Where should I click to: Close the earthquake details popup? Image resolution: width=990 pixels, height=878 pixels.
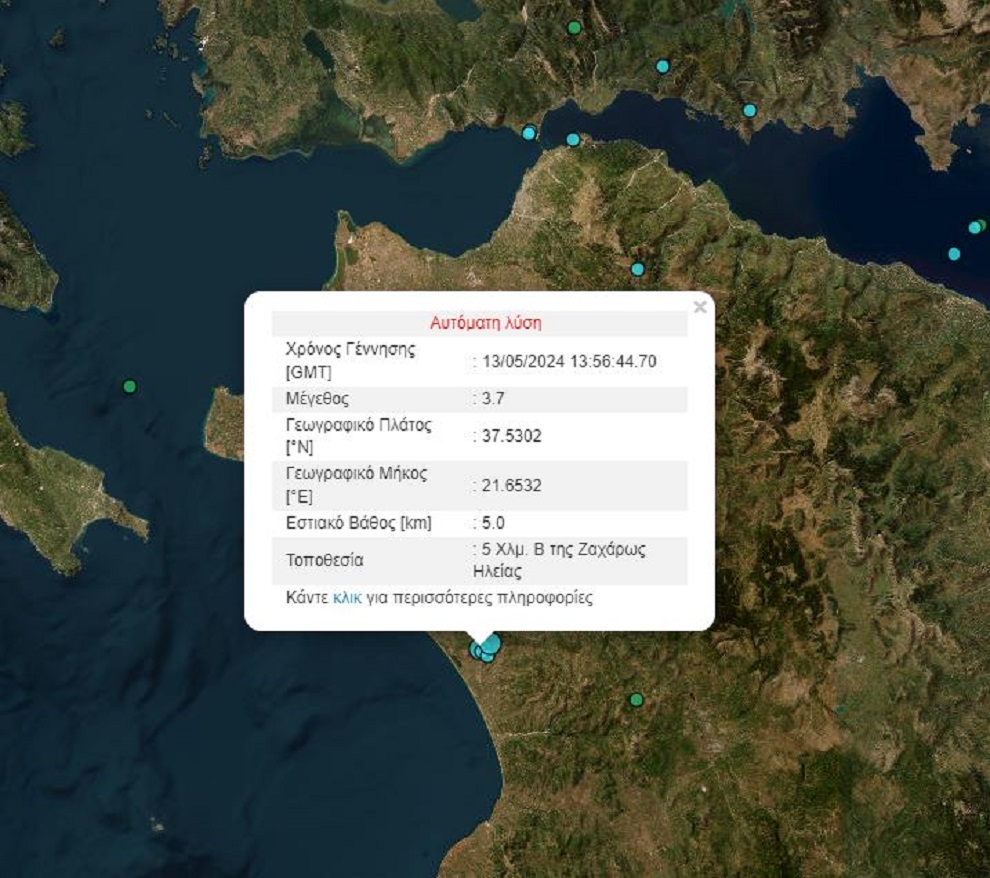click(x=699, y=307)
